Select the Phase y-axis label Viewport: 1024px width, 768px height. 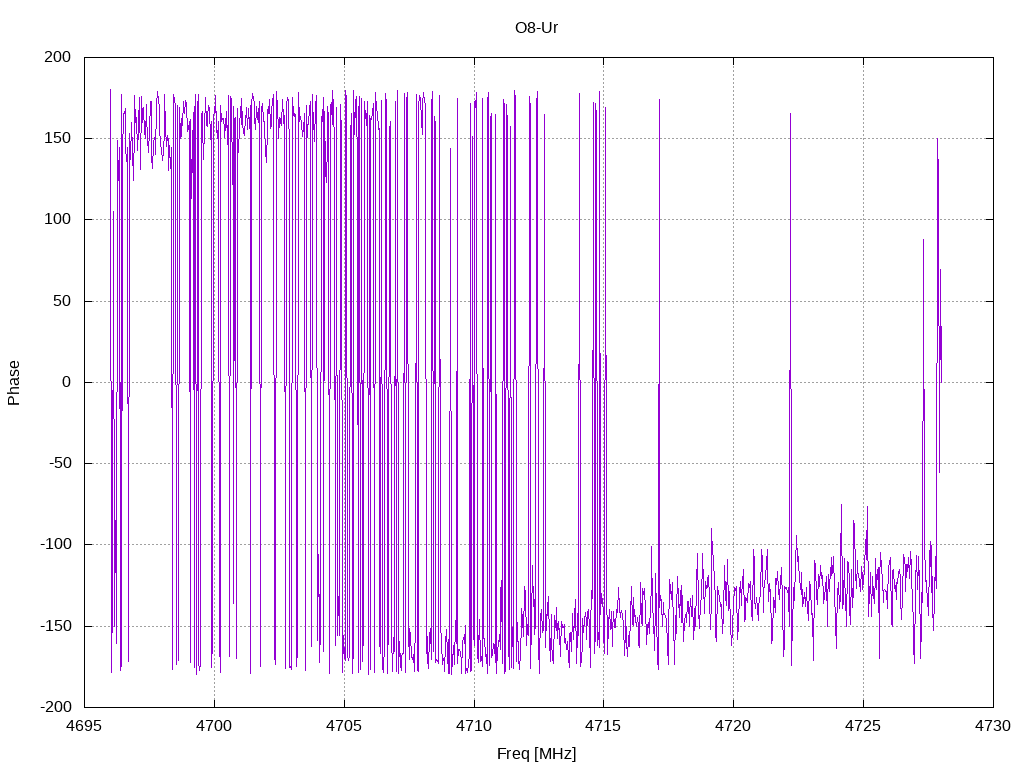pos(14,383)
